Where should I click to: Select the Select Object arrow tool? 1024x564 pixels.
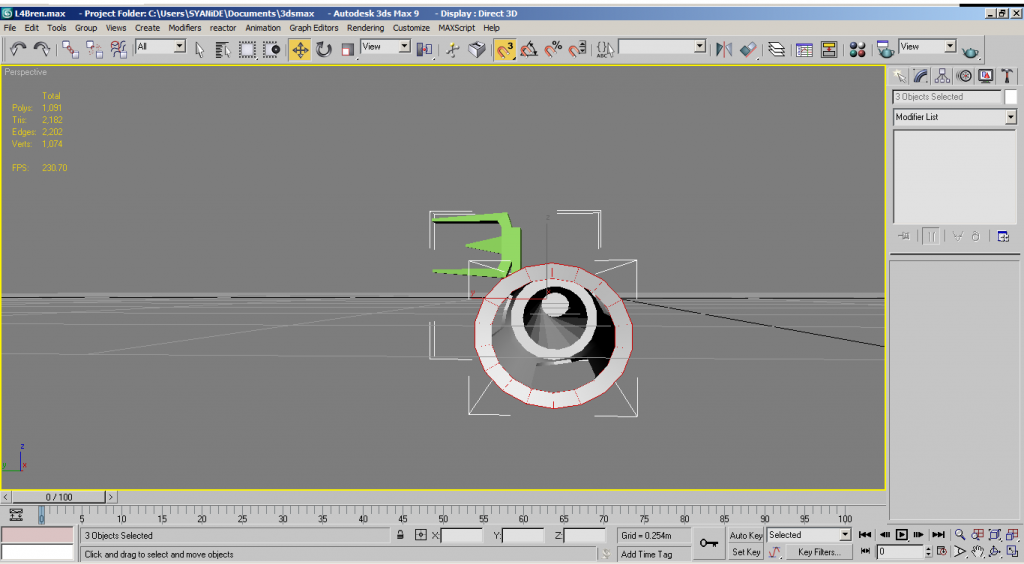click(x=200, y=49)
